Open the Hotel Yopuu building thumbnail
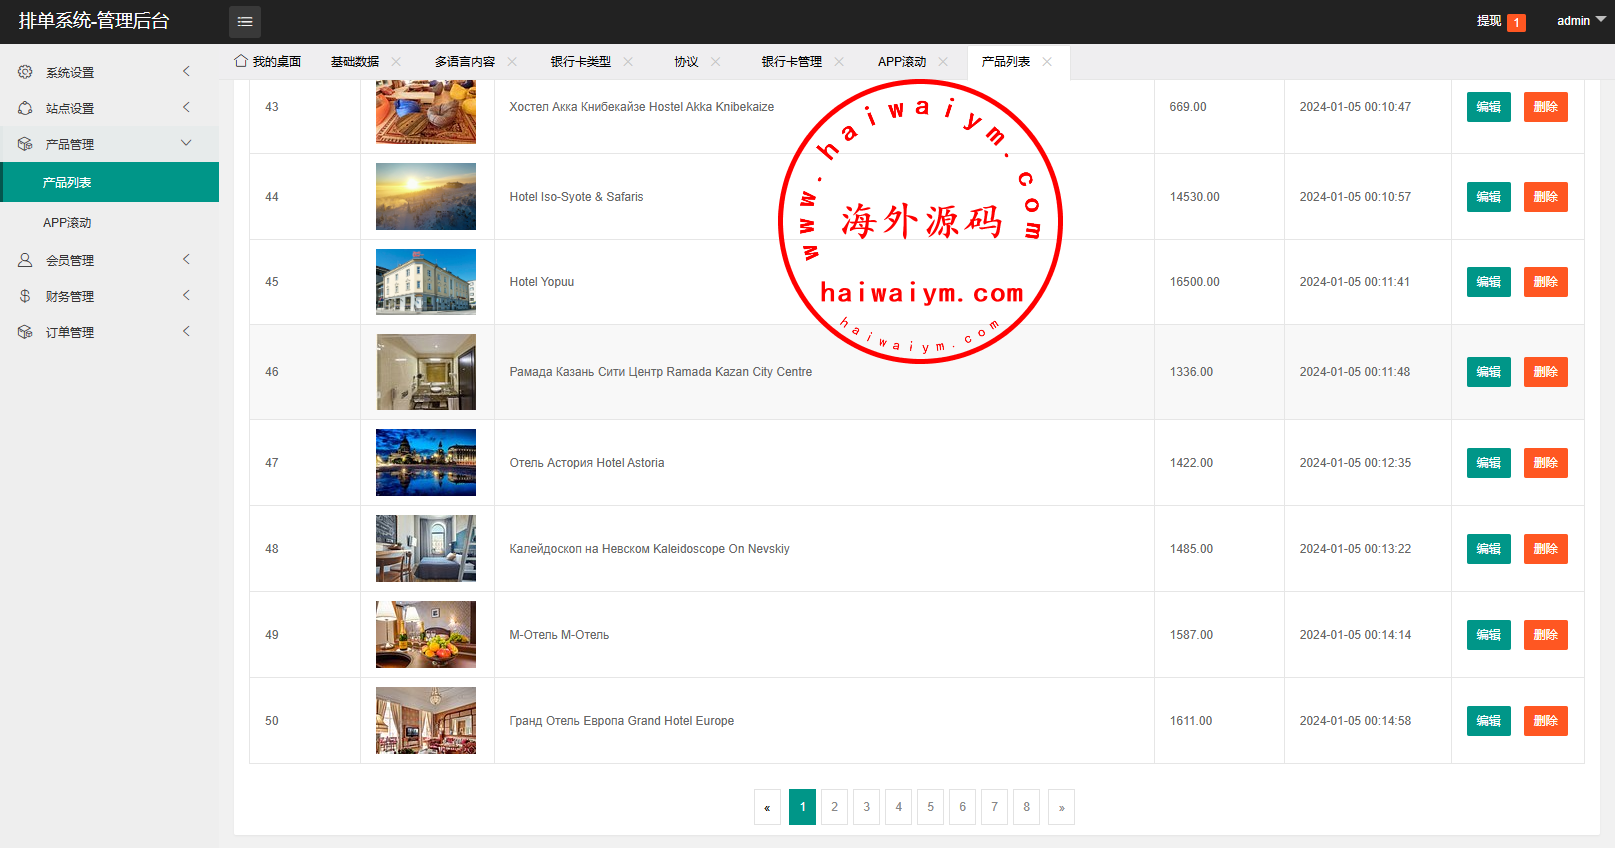This screenshot has height=848, width=1615. 426,282
